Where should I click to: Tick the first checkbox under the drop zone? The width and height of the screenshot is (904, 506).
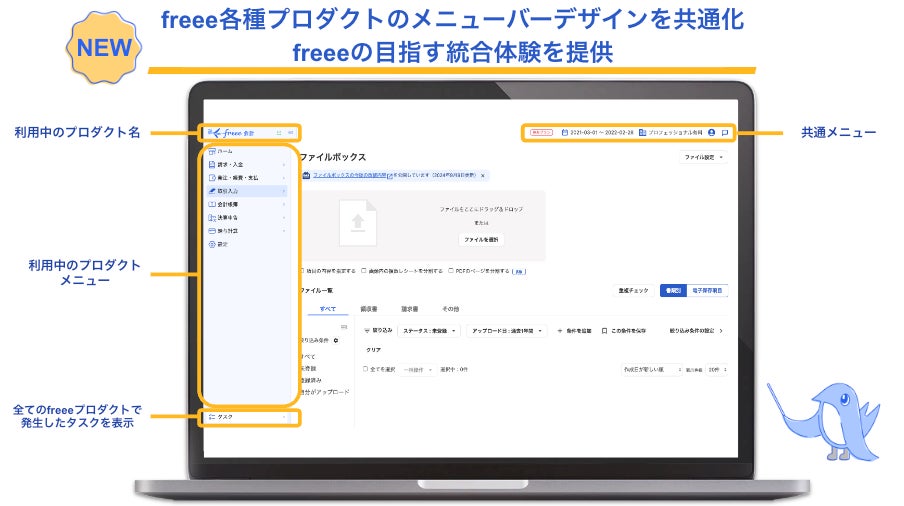(302, 270)
